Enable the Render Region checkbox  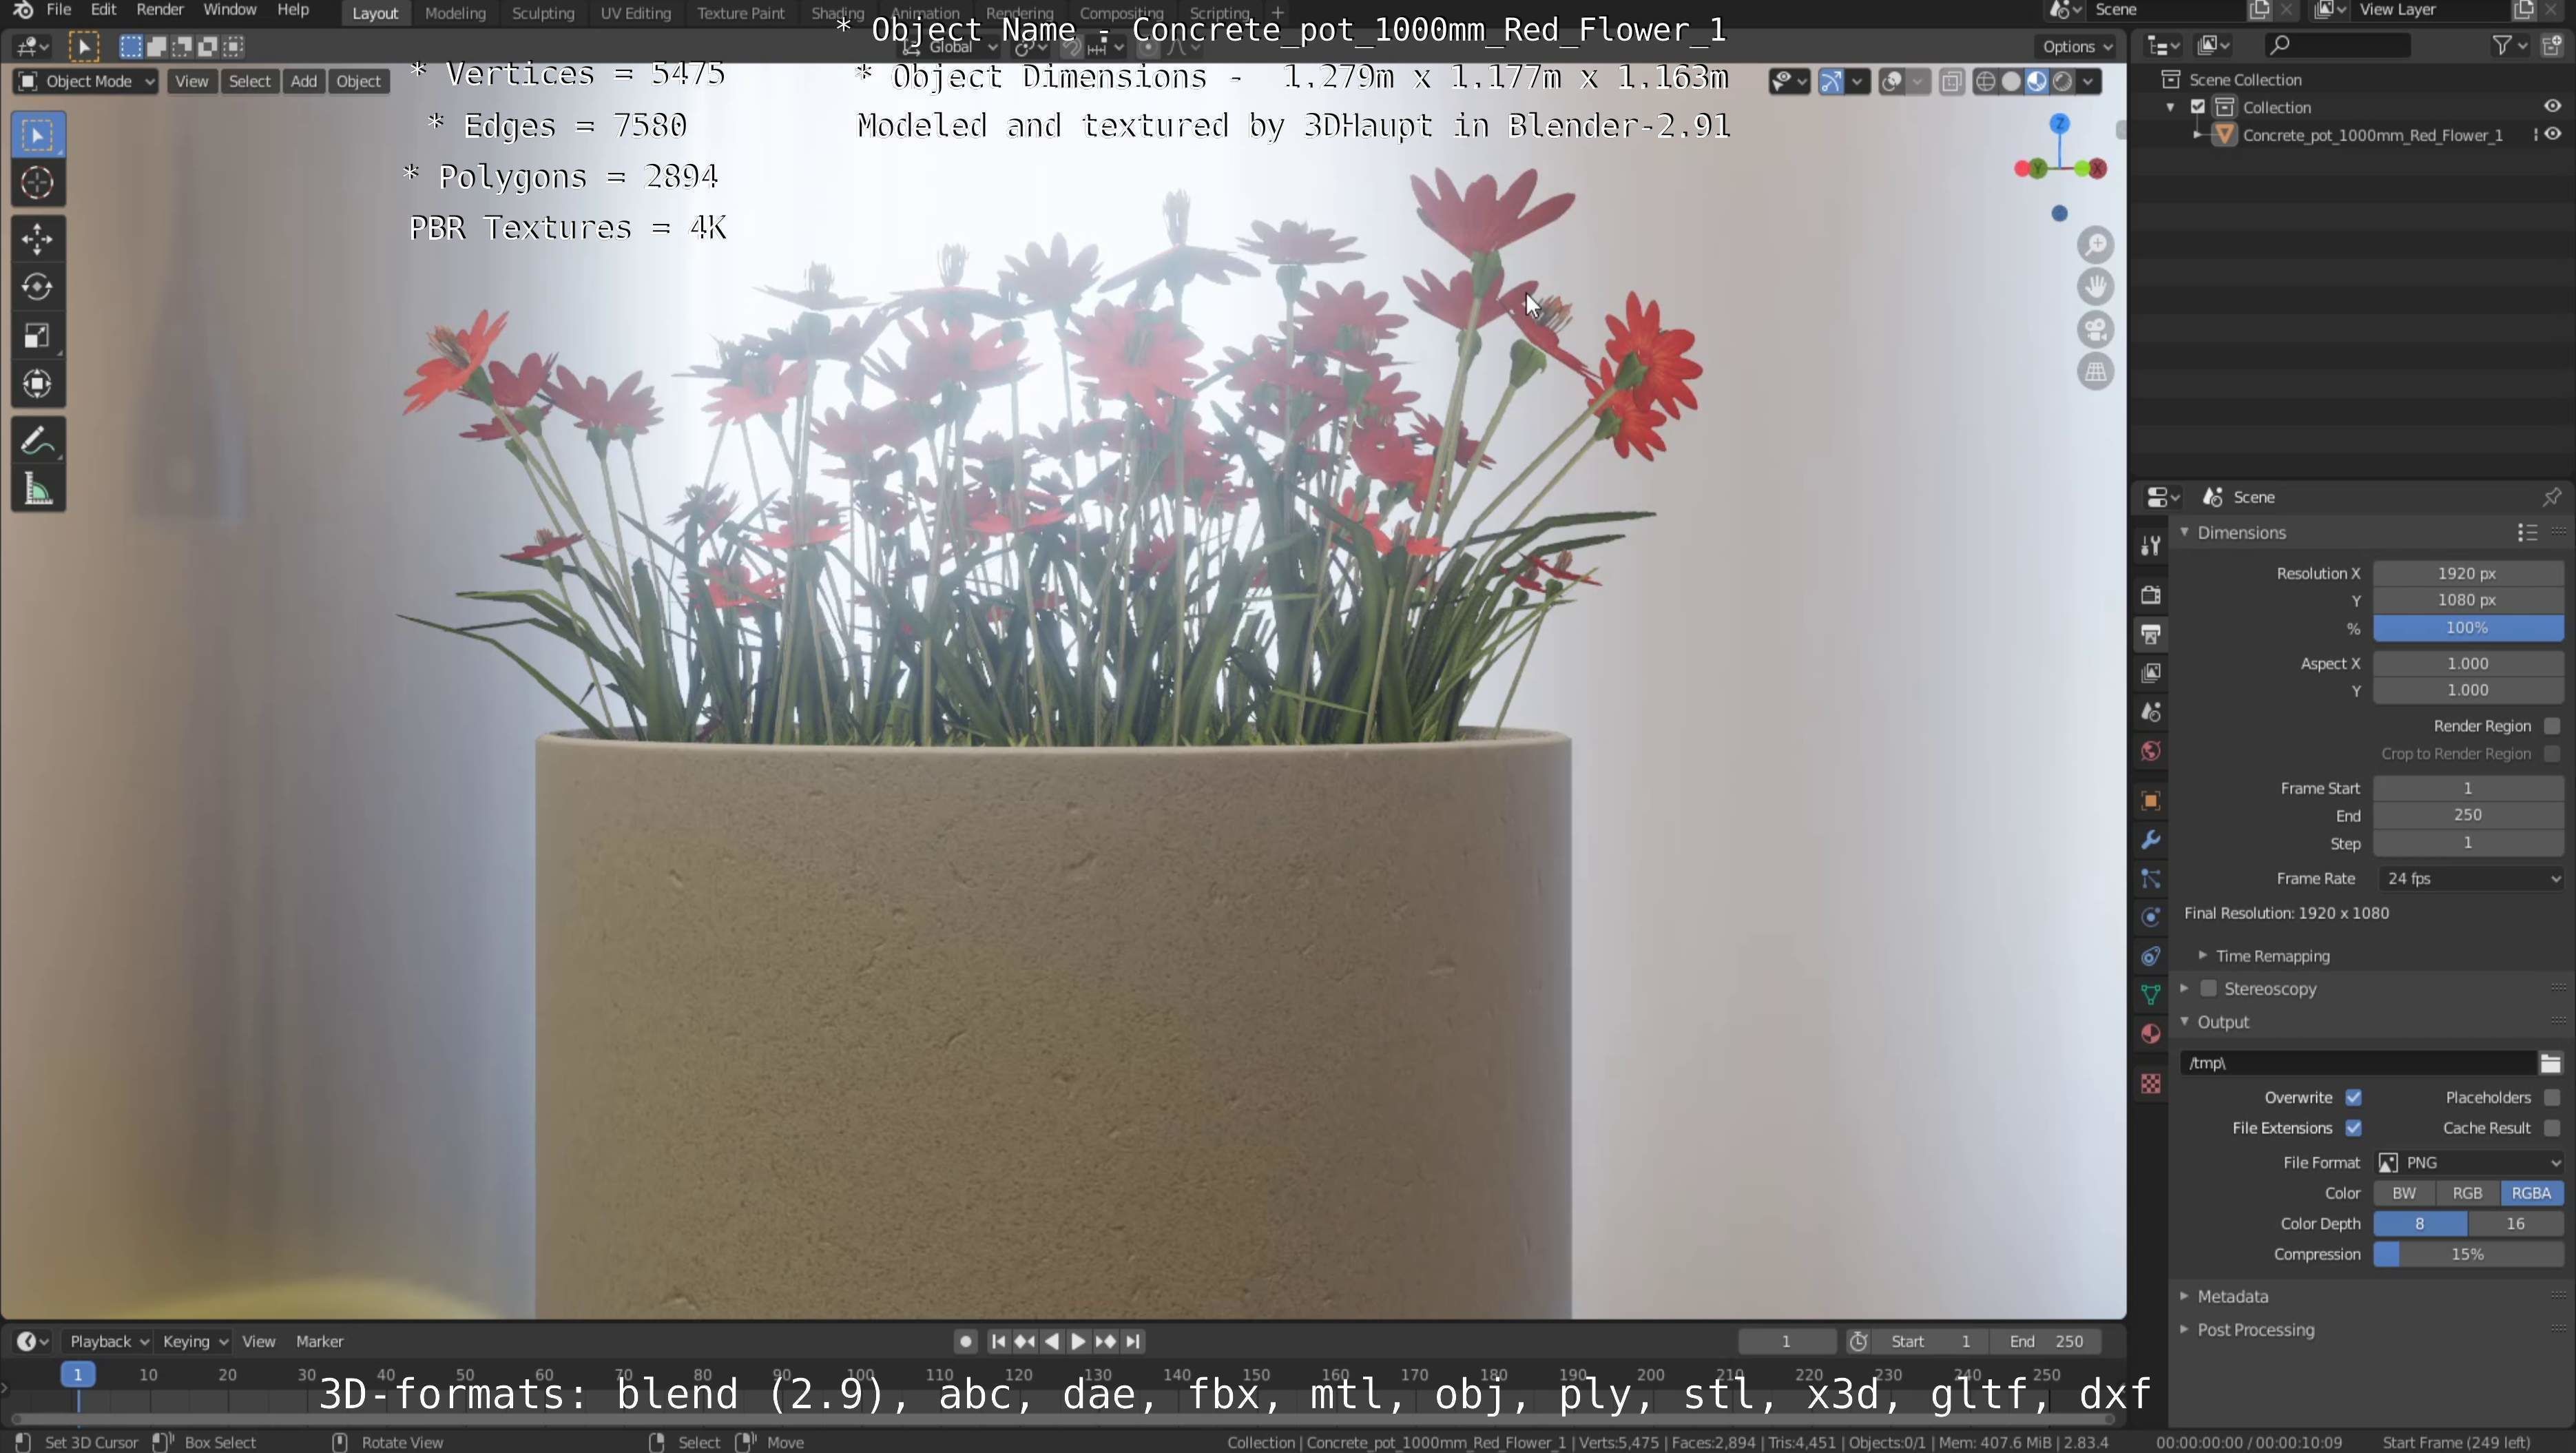point(2552,726)
